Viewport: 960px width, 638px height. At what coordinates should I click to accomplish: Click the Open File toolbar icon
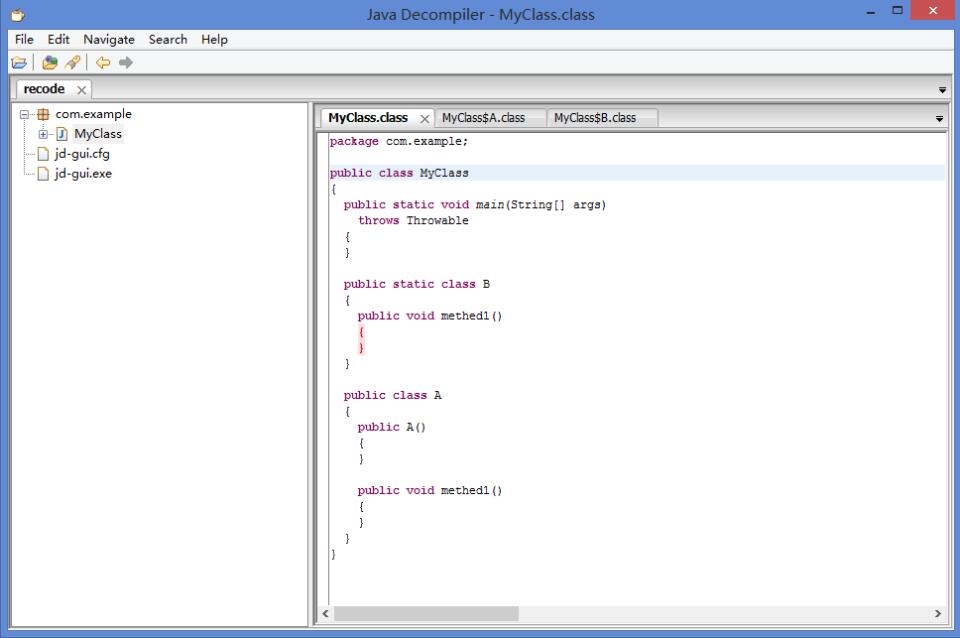(20, 63)
